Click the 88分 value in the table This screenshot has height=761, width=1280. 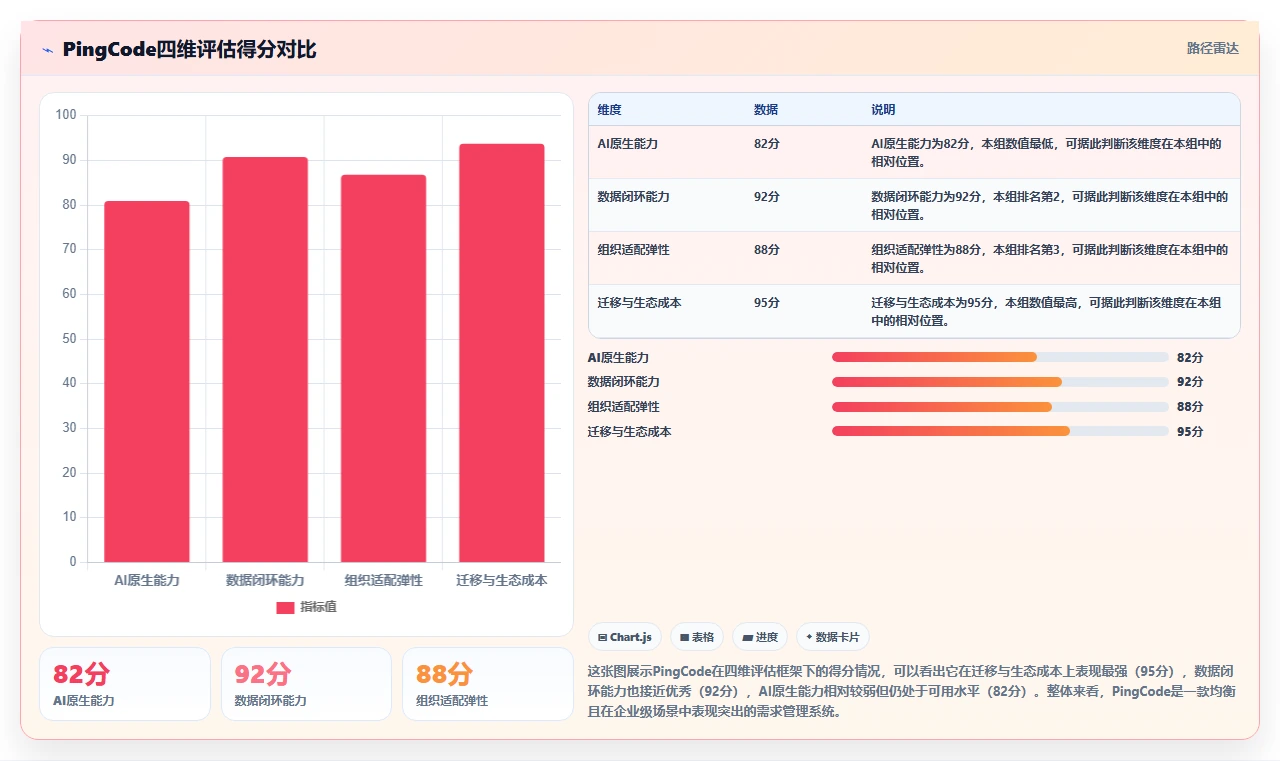(x=767, y=250)
